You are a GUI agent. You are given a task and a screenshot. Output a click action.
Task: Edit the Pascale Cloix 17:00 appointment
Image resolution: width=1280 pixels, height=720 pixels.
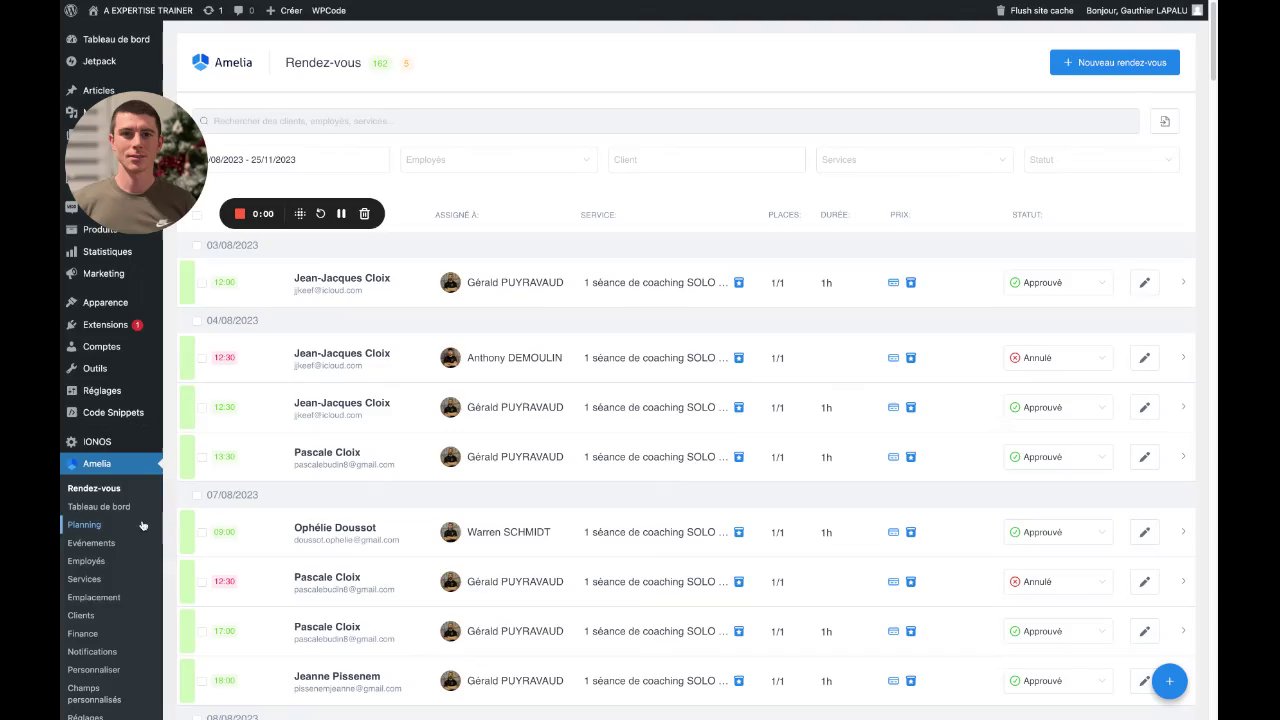tap(1144, 631)
